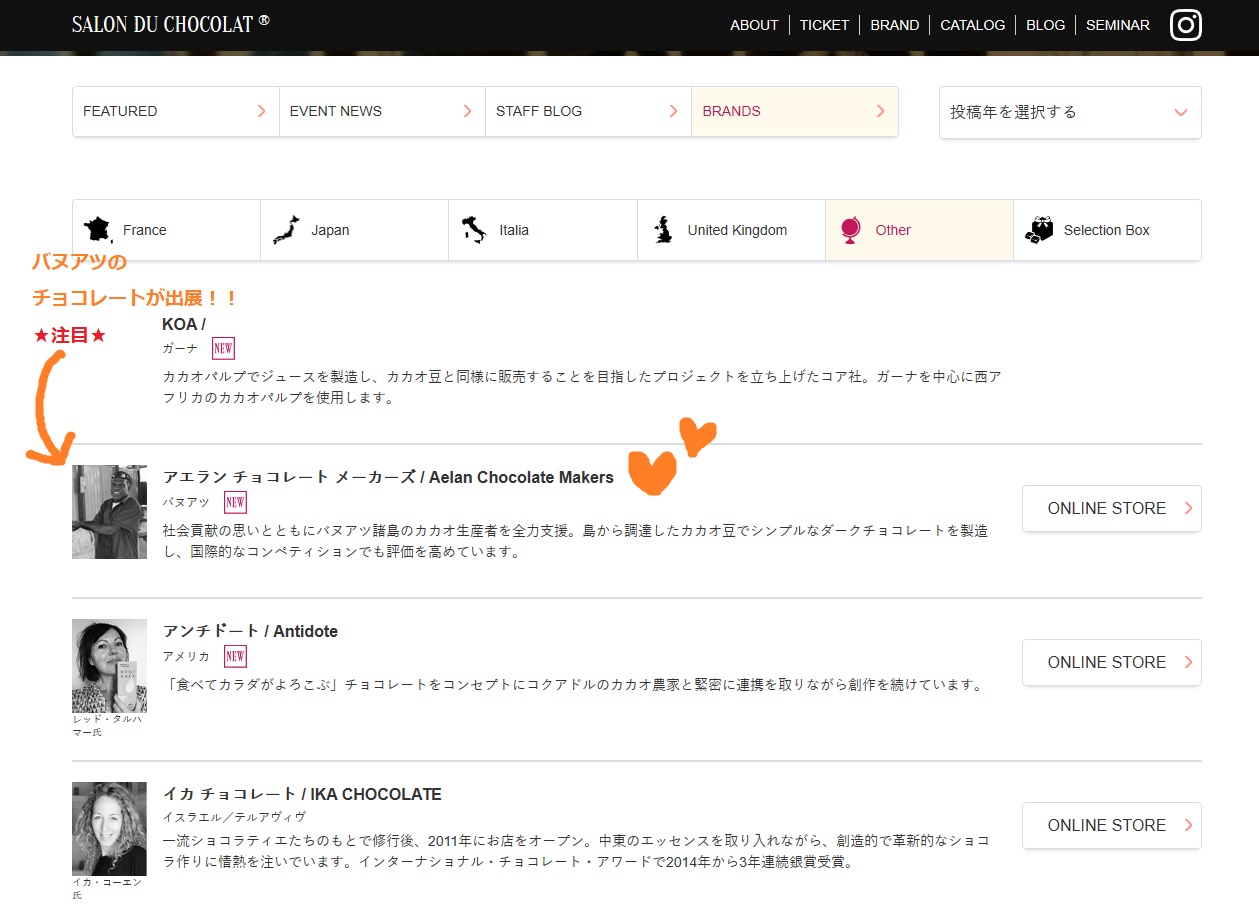Click the arrow on BRANDS tab

880,111
